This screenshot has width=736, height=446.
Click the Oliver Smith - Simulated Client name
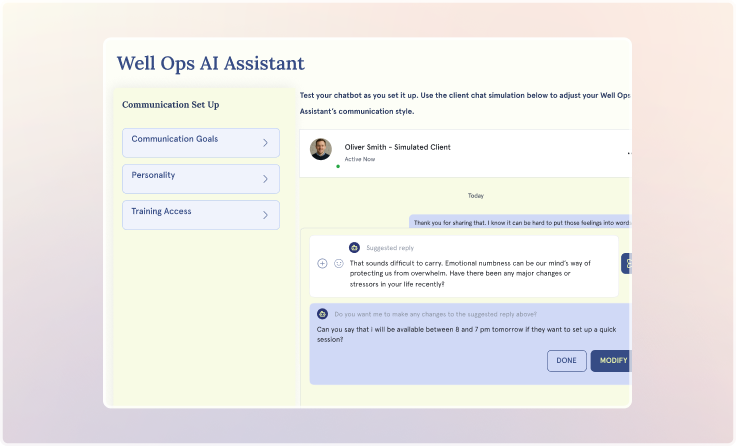tap(397, 147)
